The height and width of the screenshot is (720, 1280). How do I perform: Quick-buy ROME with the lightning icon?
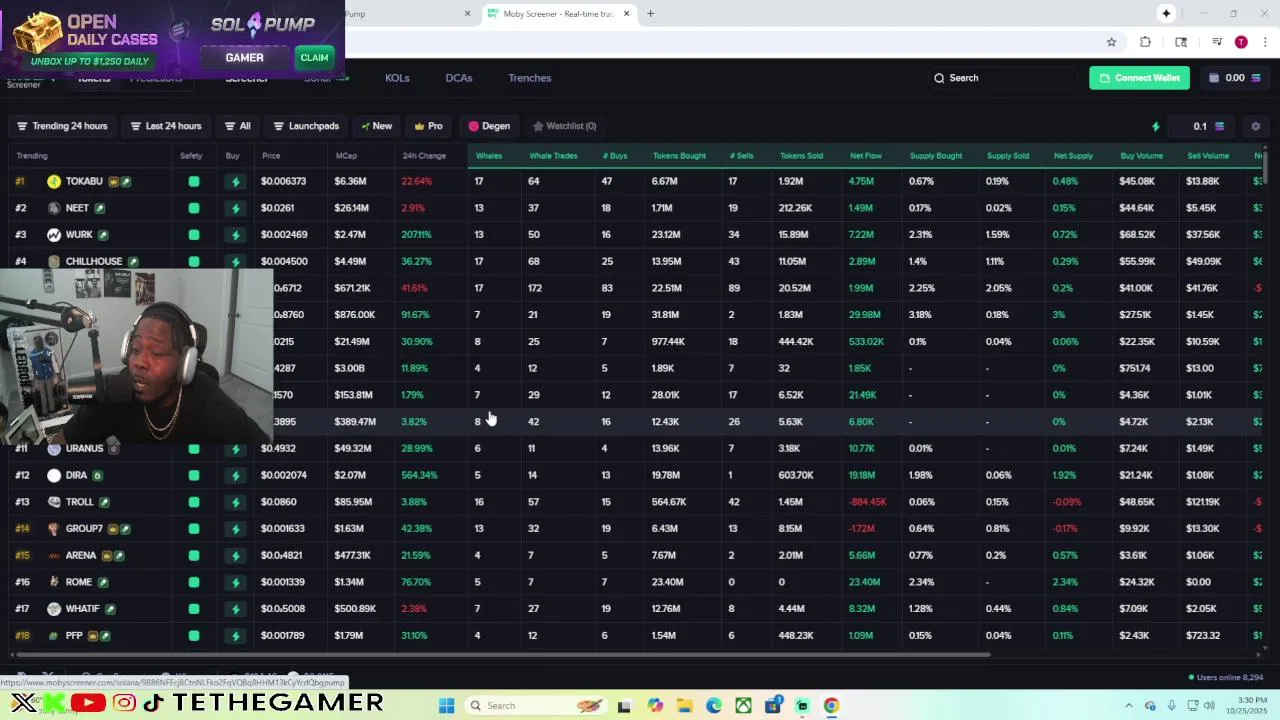coord(235,582)
